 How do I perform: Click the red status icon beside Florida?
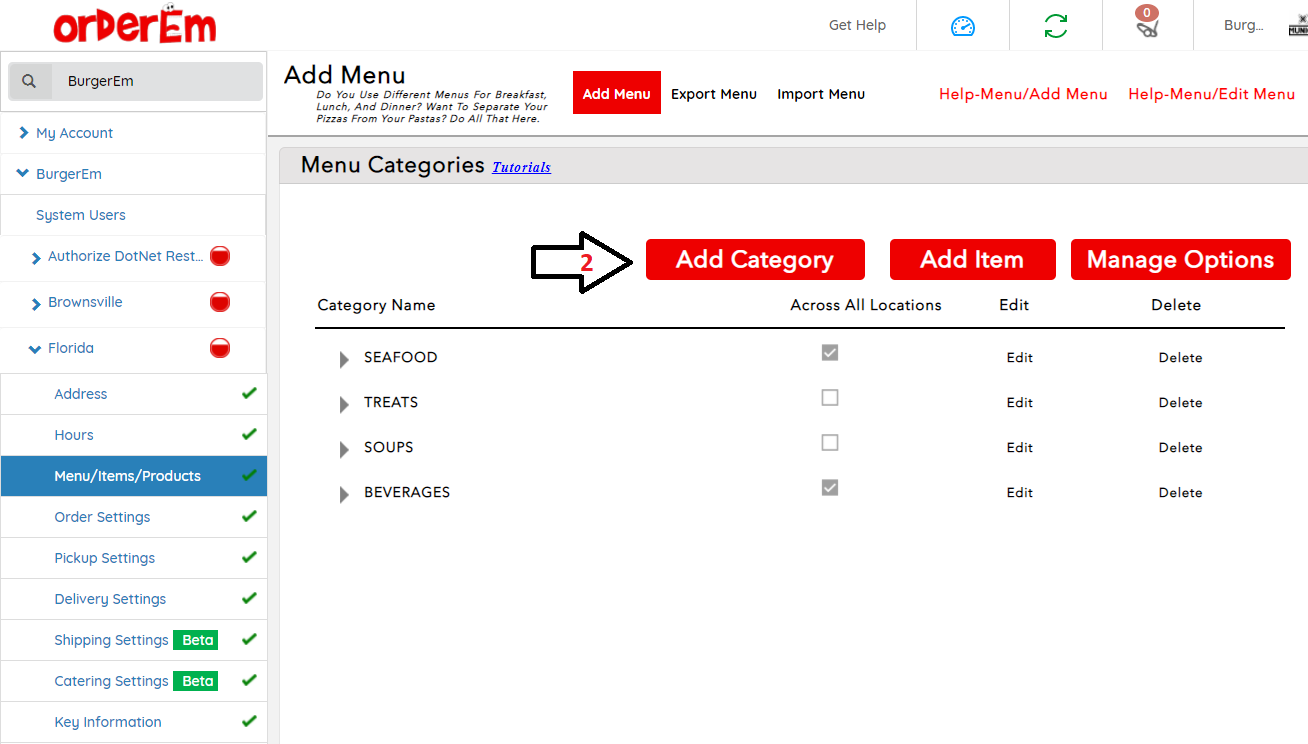pos(220,348)
